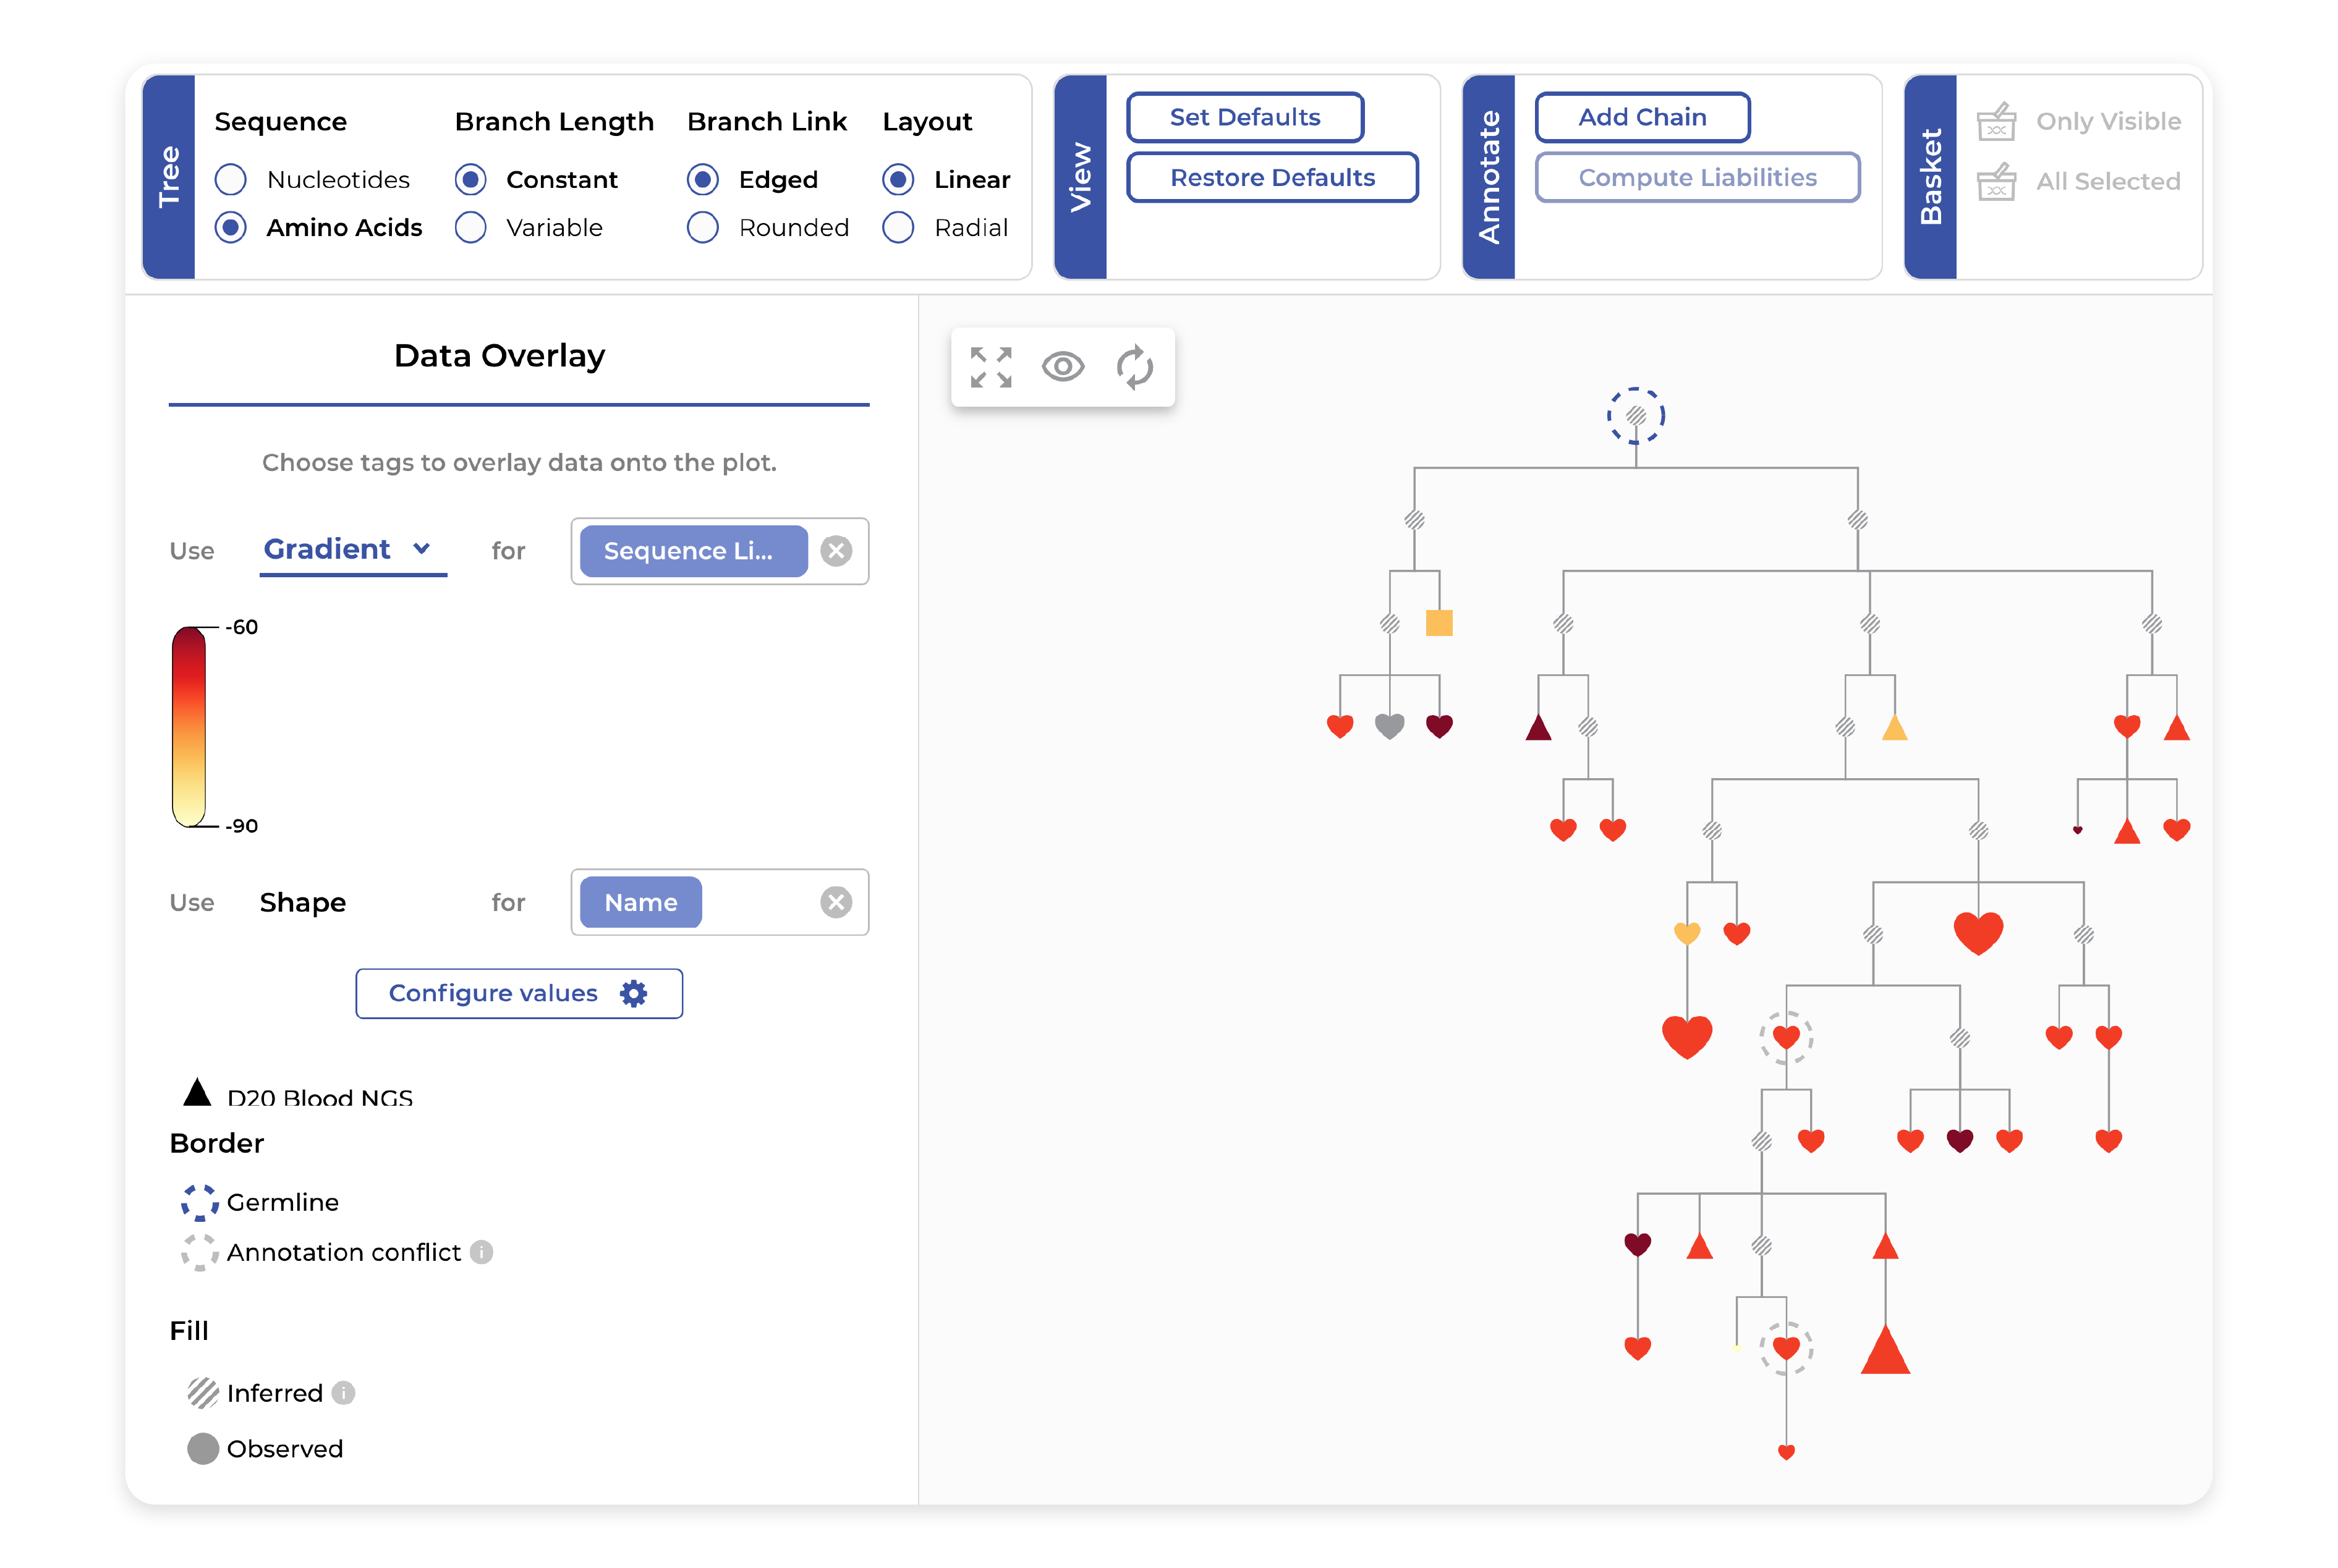Click the gear icon in Configure values
This screenshot has height=1568, width=2338.
(633, 993)
